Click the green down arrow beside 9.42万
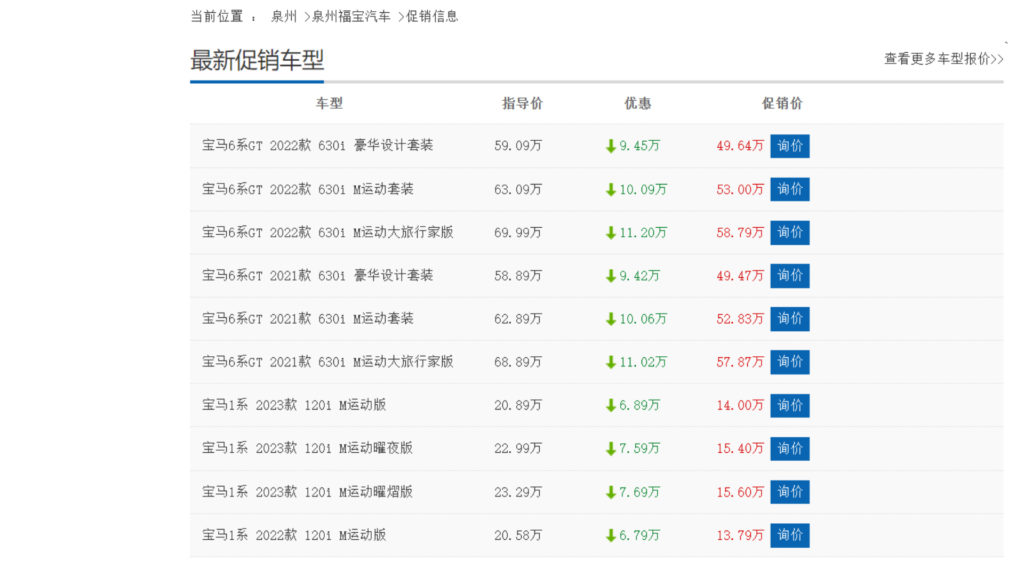Screen dimensions: 1024x576 [x=611, y=276]
